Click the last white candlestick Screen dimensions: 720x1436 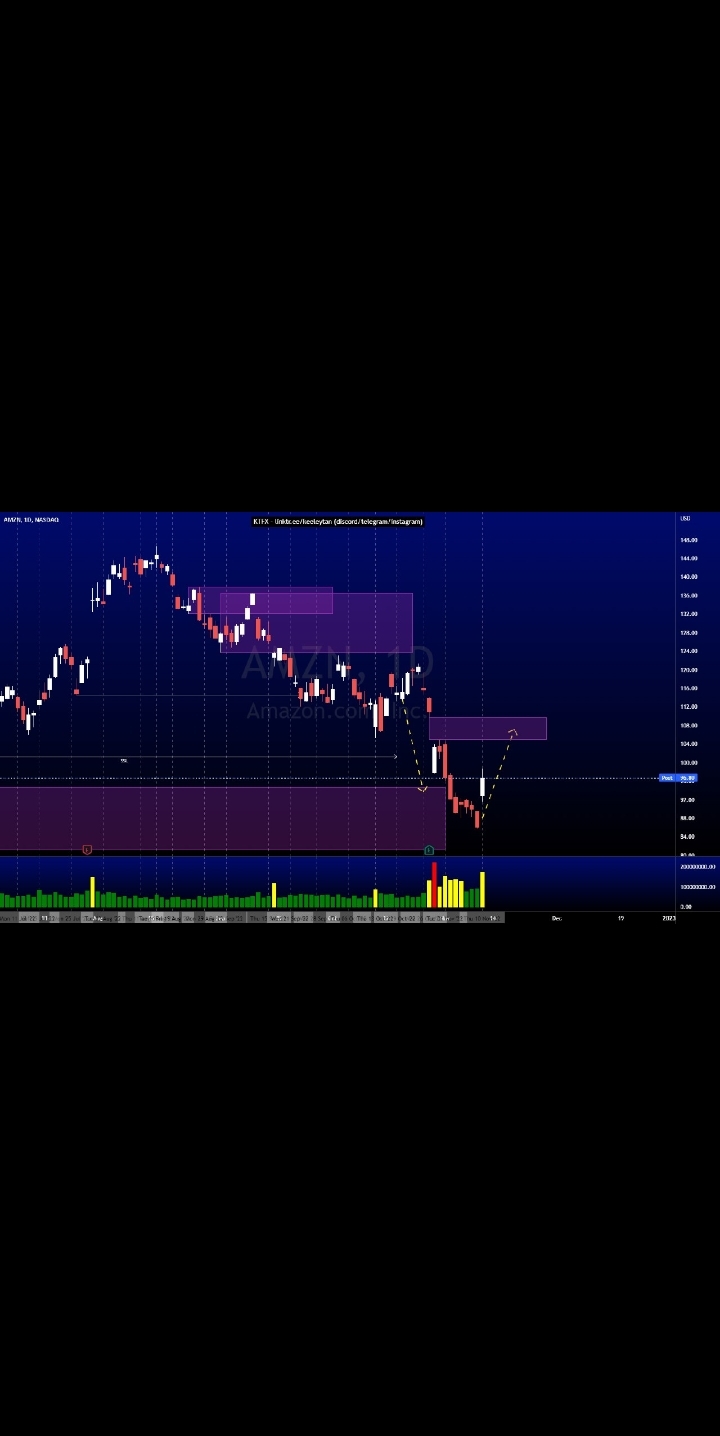[x=482, y=784]
